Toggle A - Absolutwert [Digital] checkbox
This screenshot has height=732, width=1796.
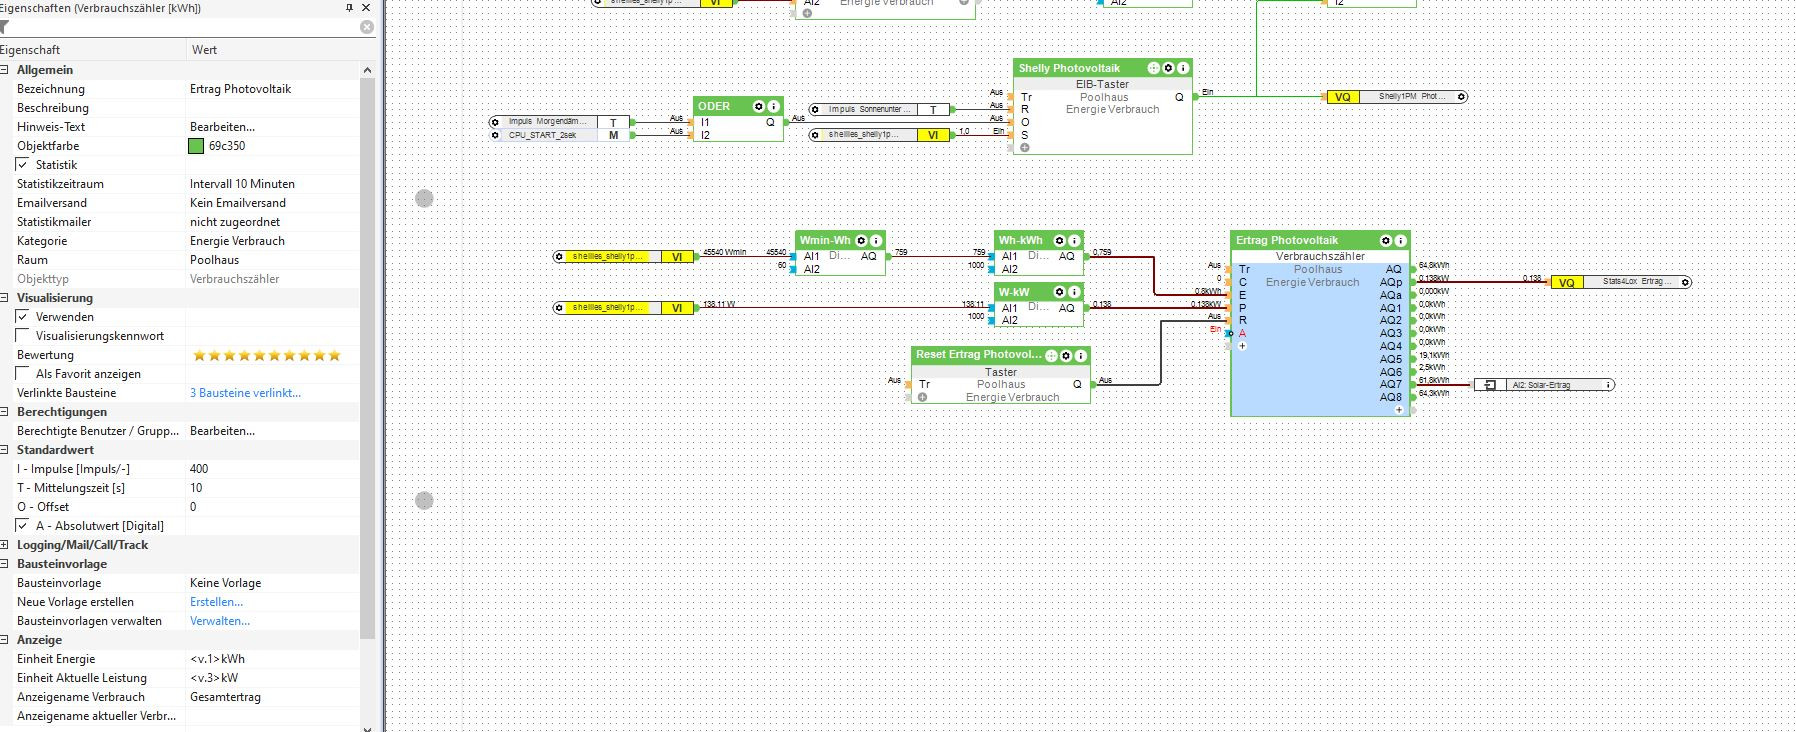click(23, 526)
